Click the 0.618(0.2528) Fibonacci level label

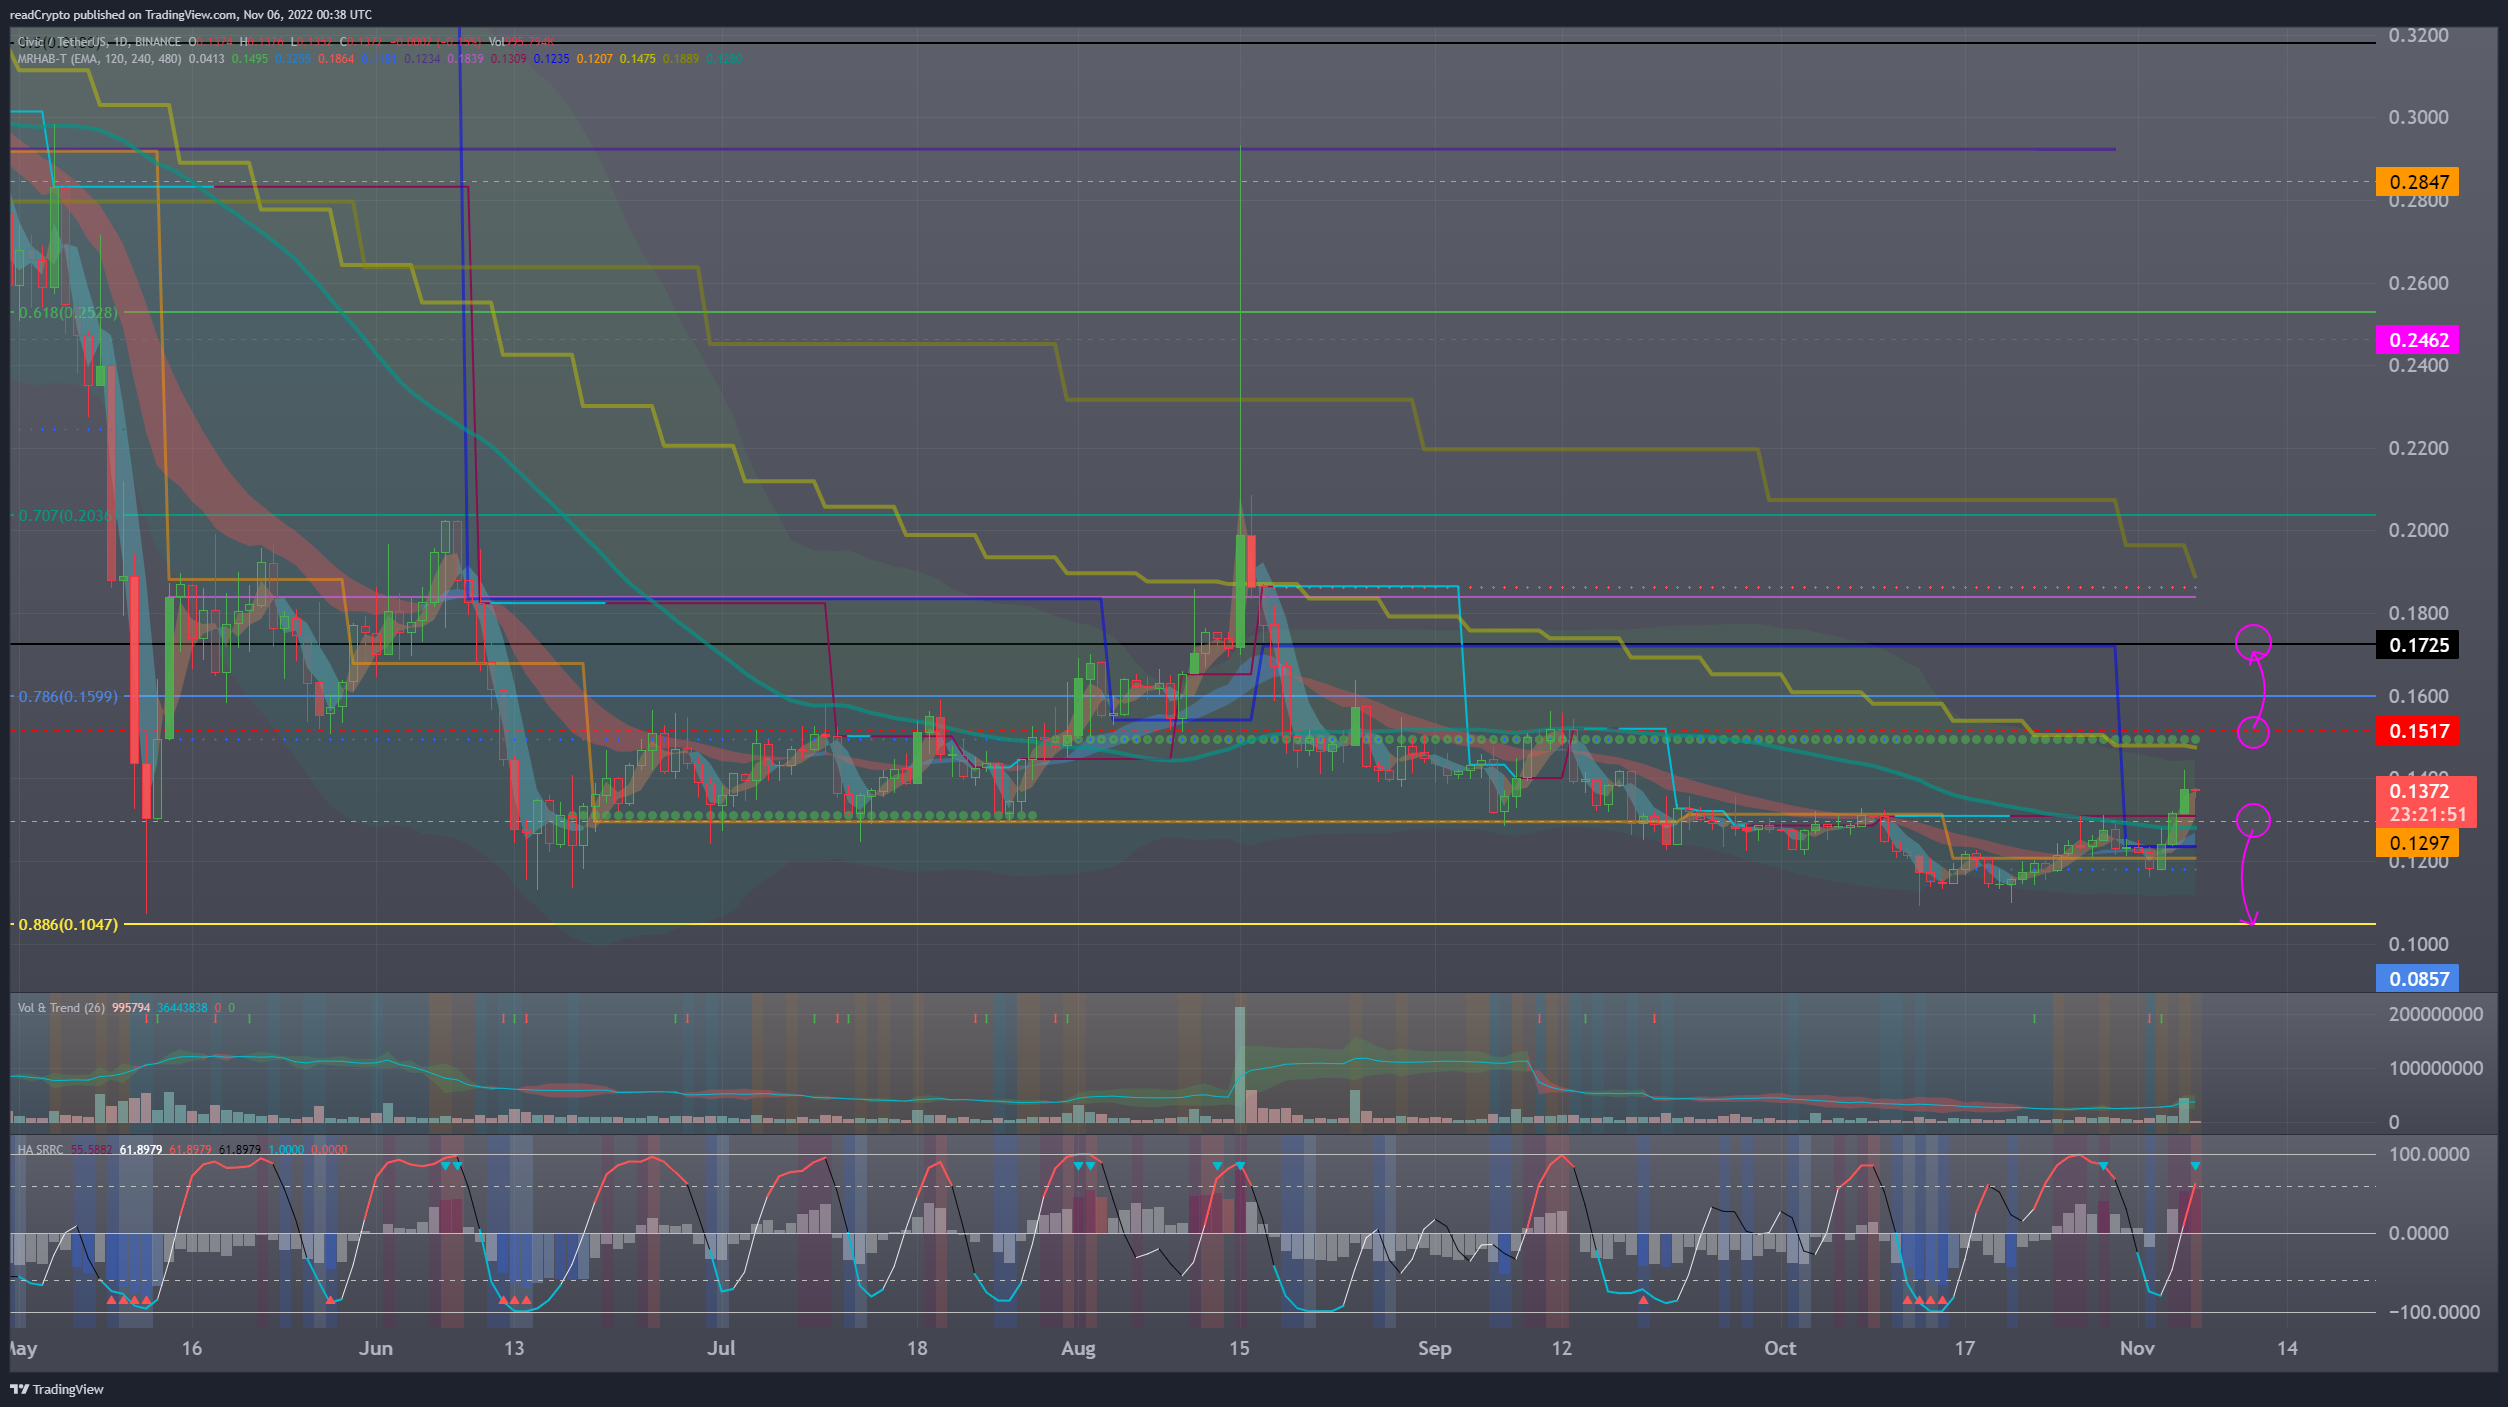(67, 313)
